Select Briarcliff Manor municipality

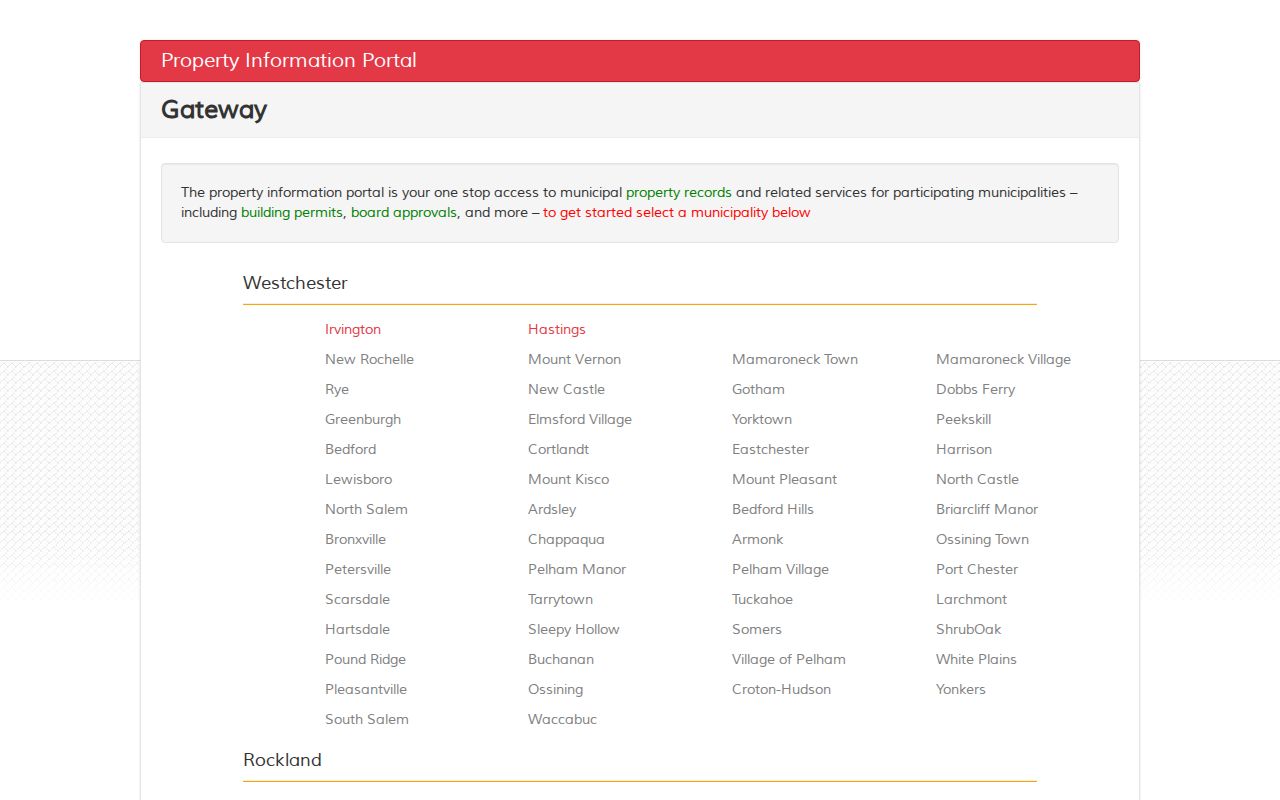(987, 509)
